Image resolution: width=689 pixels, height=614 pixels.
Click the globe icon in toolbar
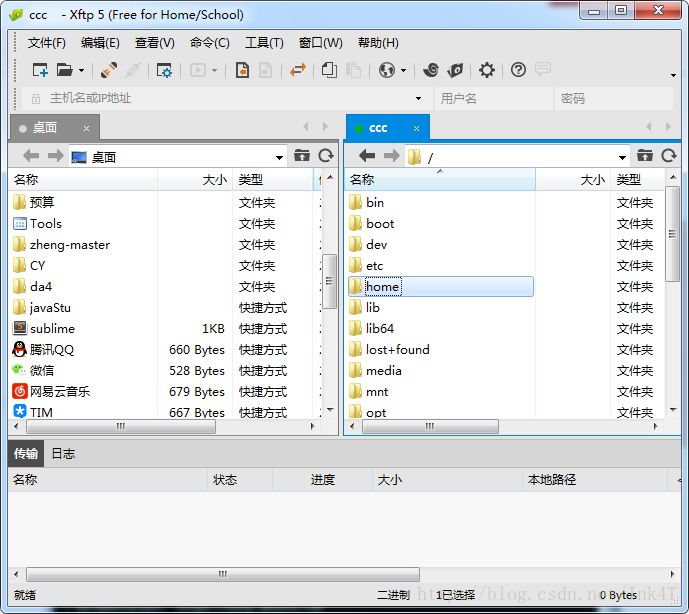[387, 70]
